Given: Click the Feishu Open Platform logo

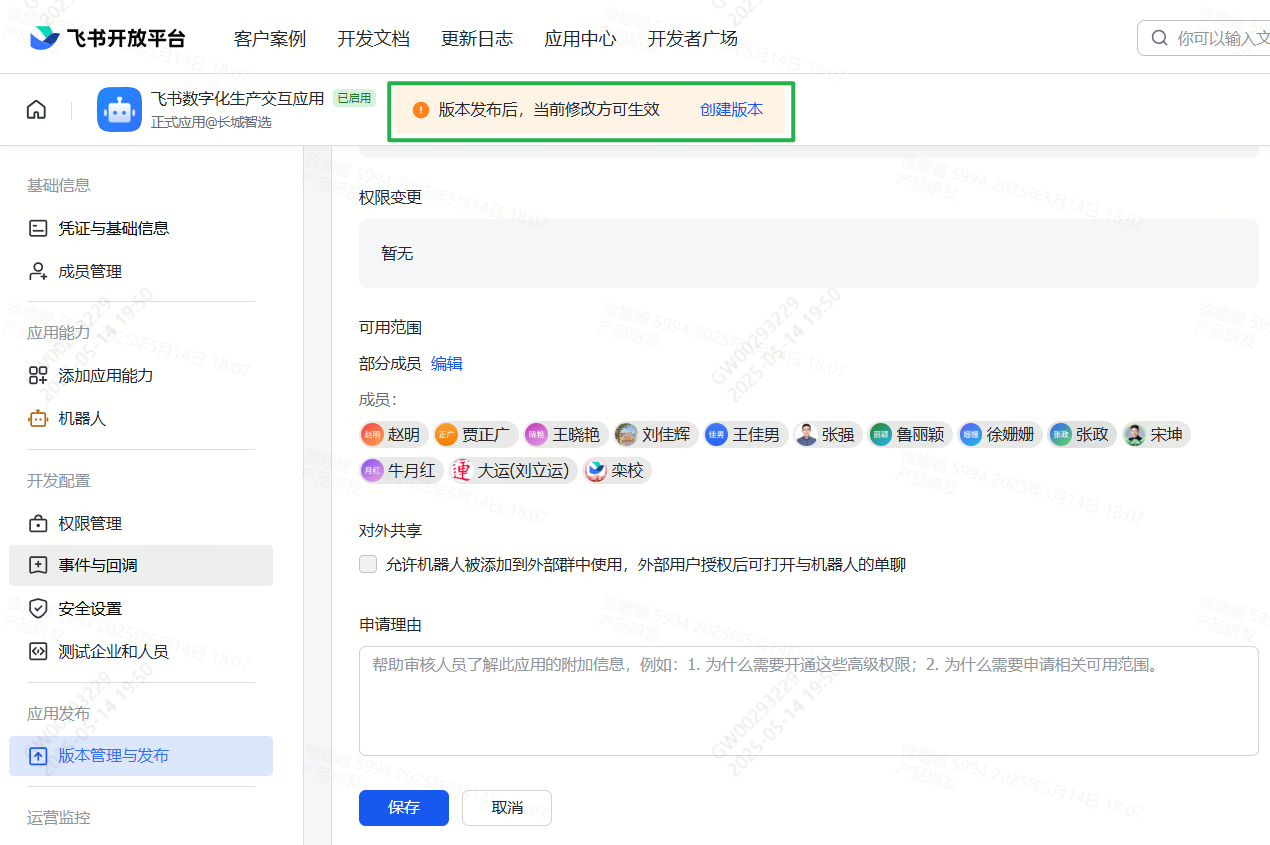Looking at the screenshot, I should coord(108,38).
